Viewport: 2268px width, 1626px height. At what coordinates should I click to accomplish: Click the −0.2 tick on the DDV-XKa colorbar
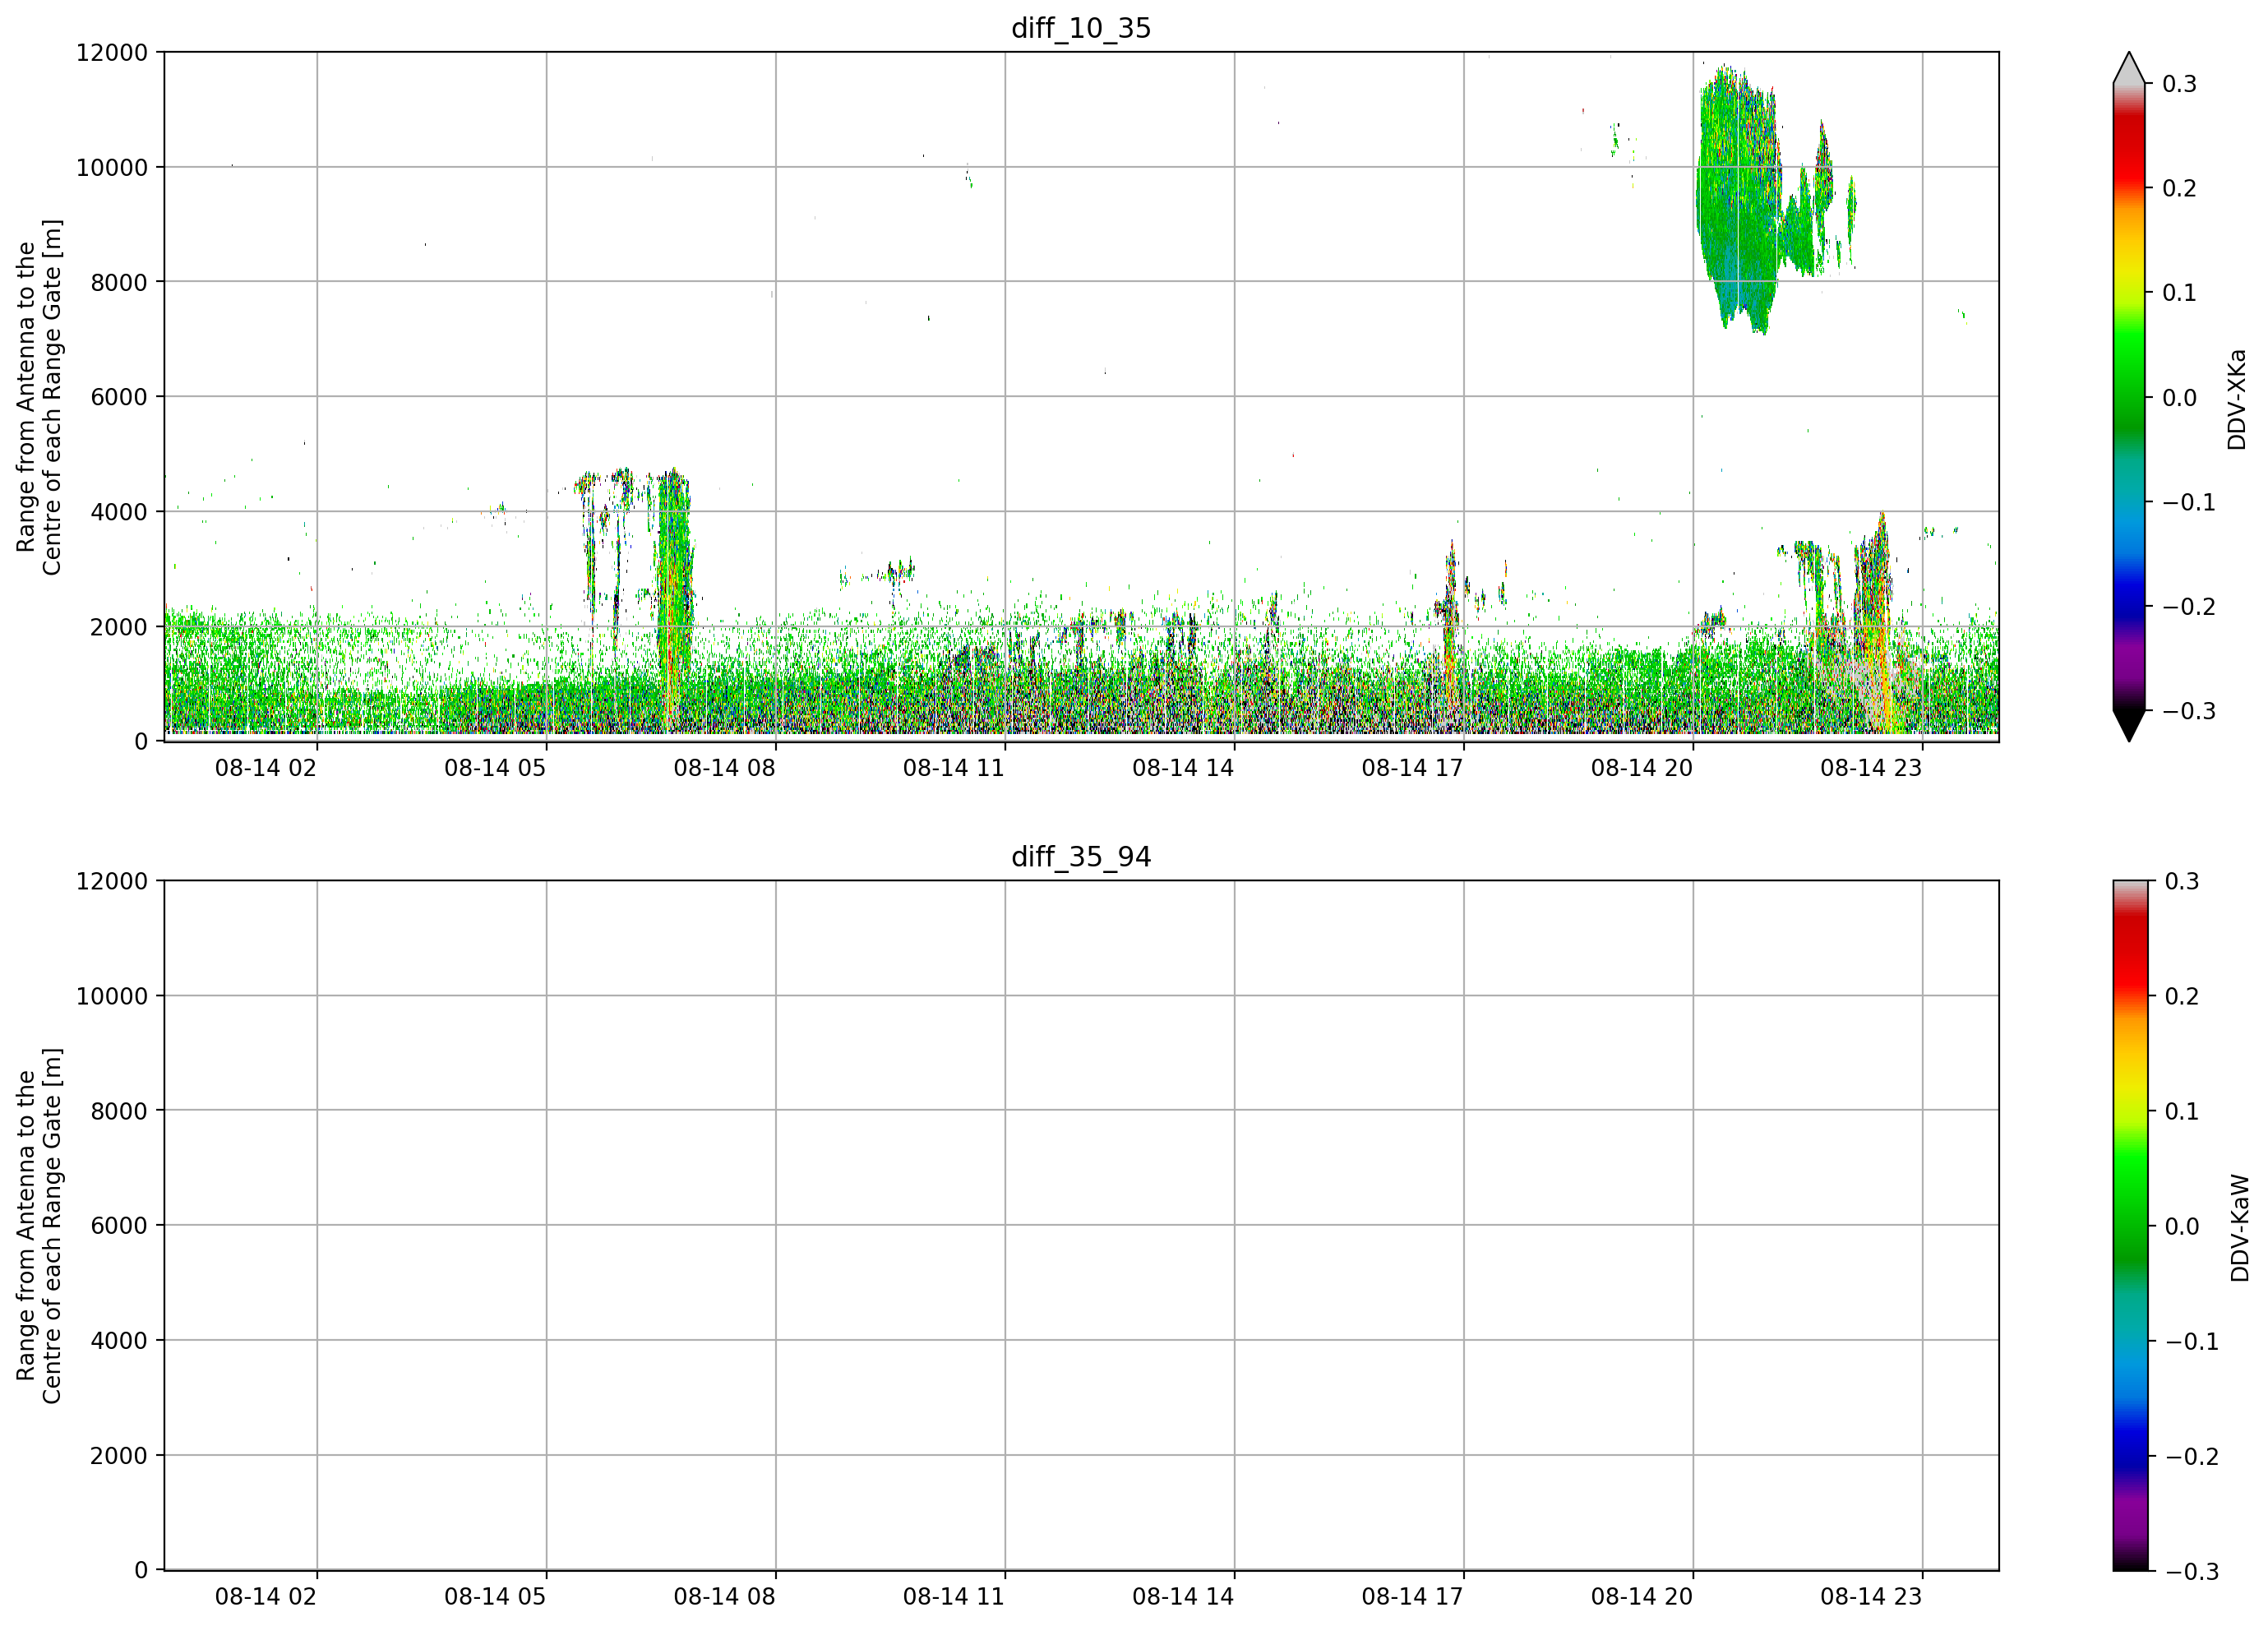coord(2189,607)
